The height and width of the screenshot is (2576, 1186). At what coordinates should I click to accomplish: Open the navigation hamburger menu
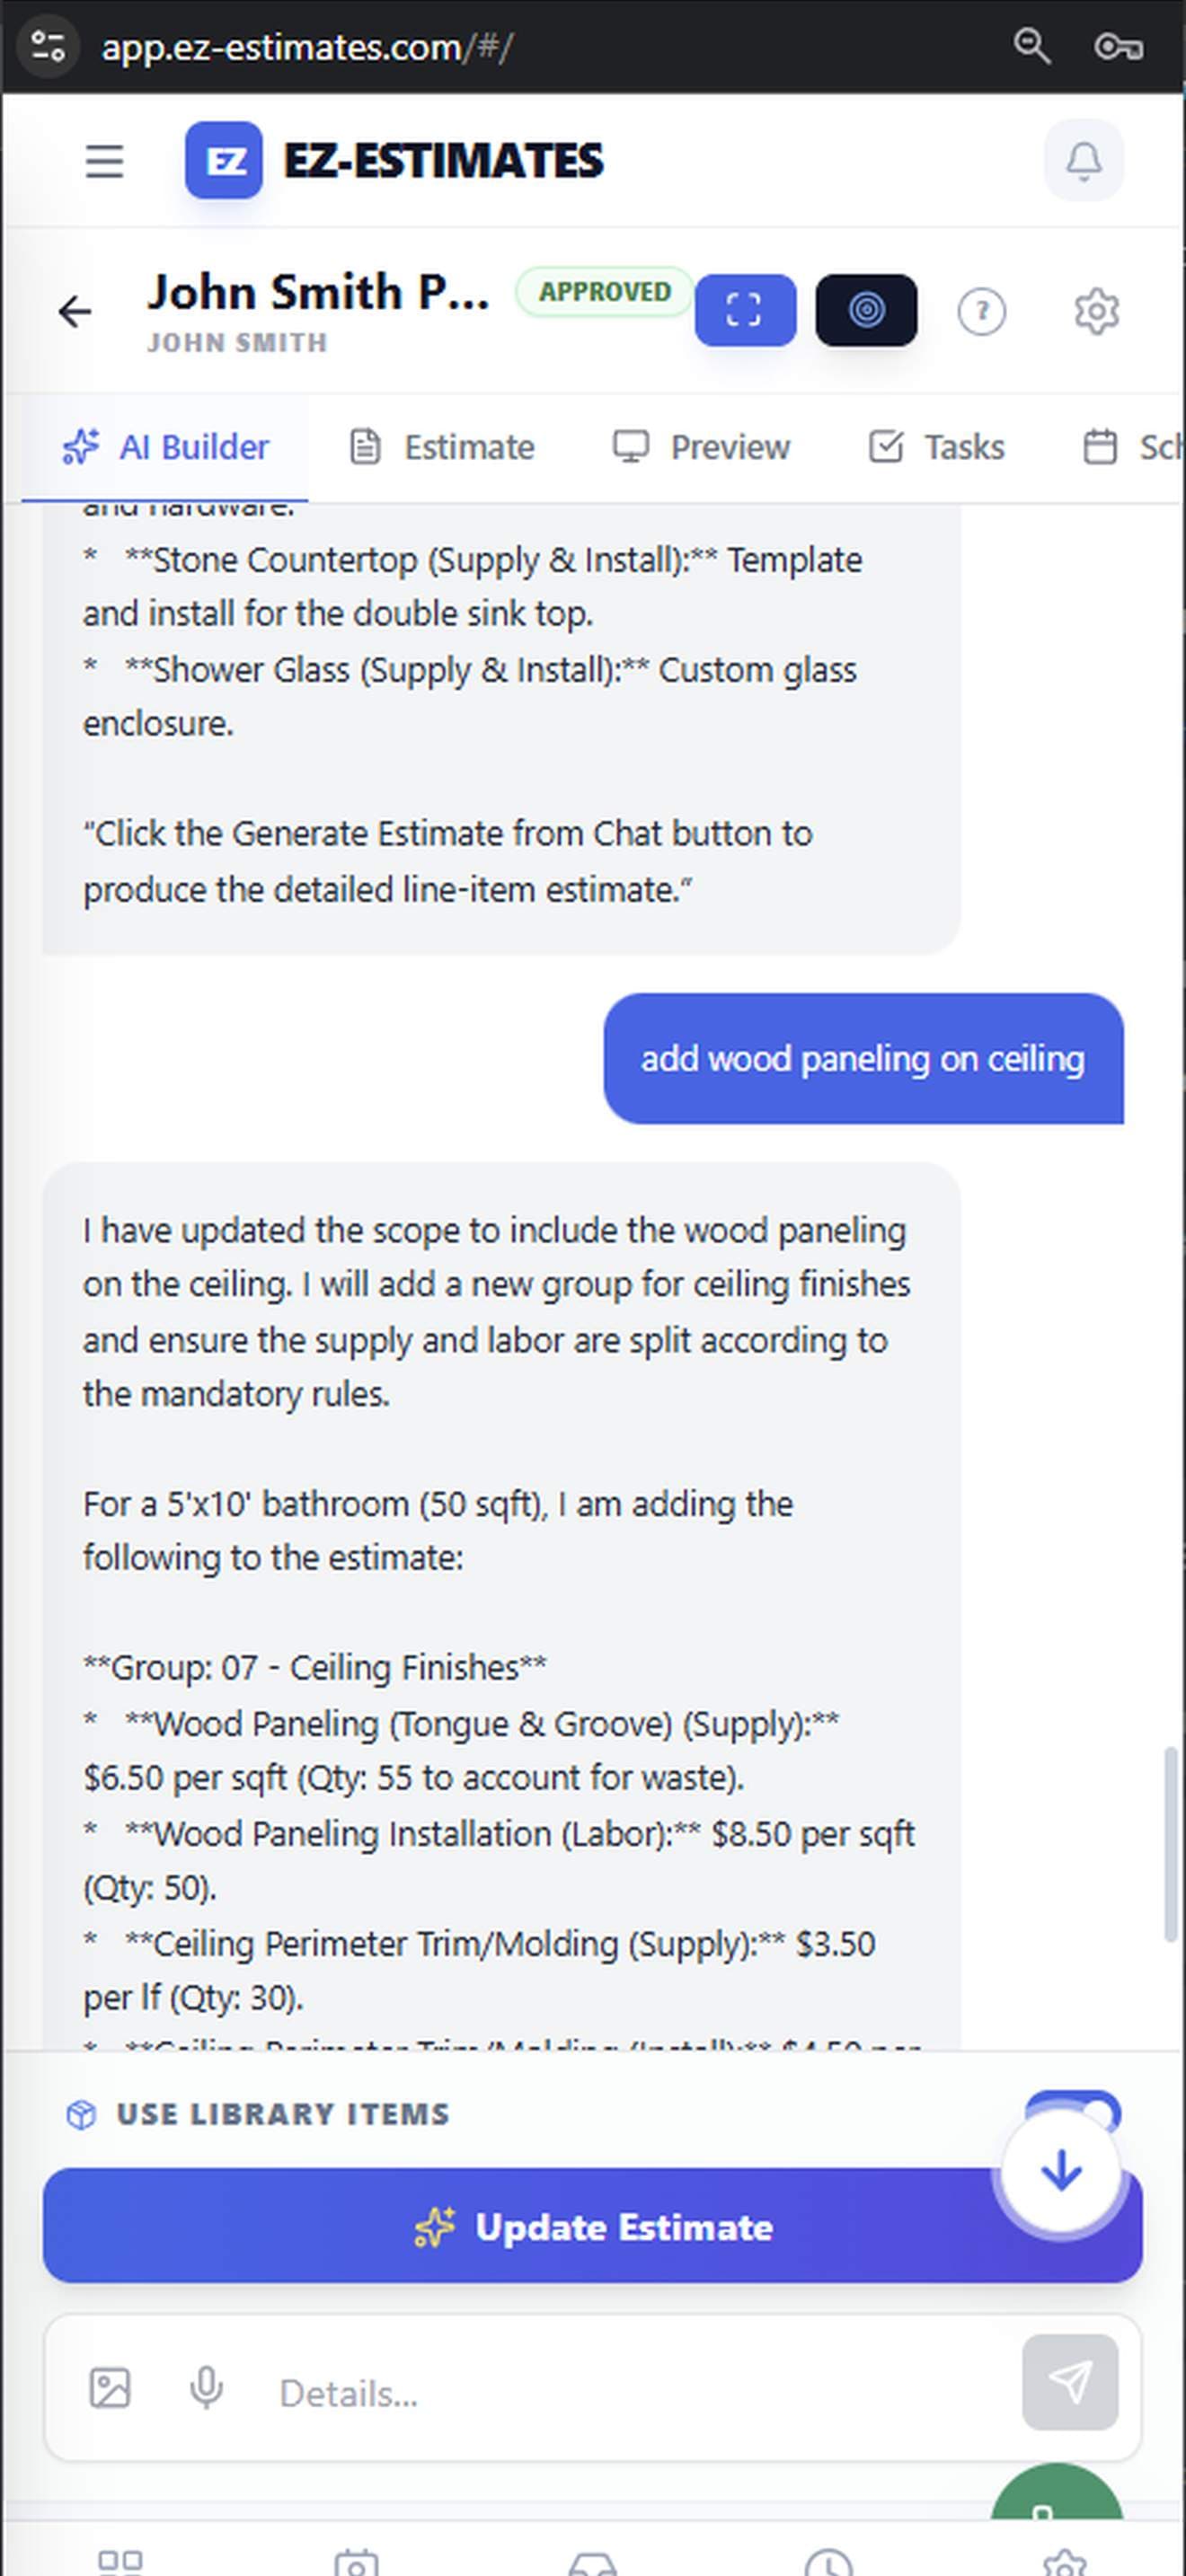pos(103,161)
